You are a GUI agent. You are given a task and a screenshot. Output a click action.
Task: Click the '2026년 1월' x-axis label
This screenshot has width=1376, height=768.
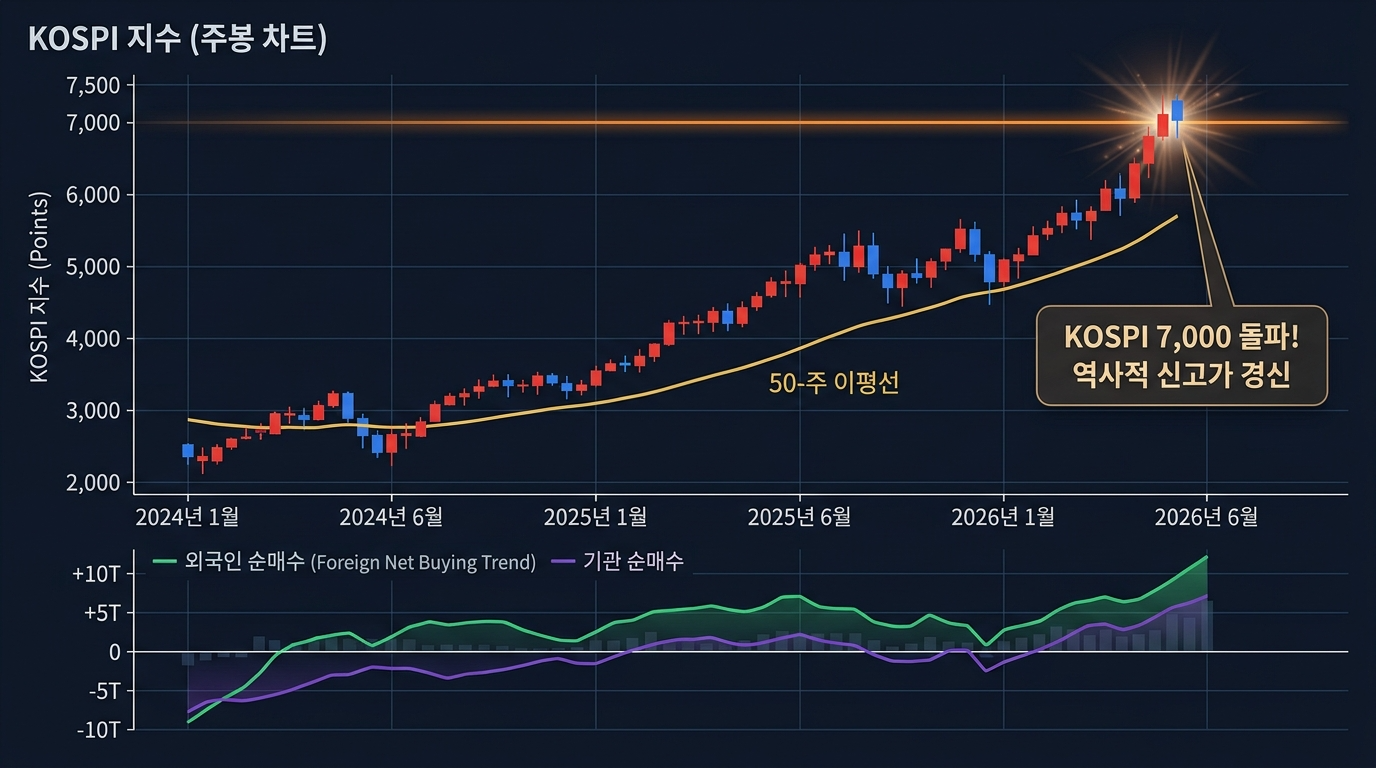1003,517
